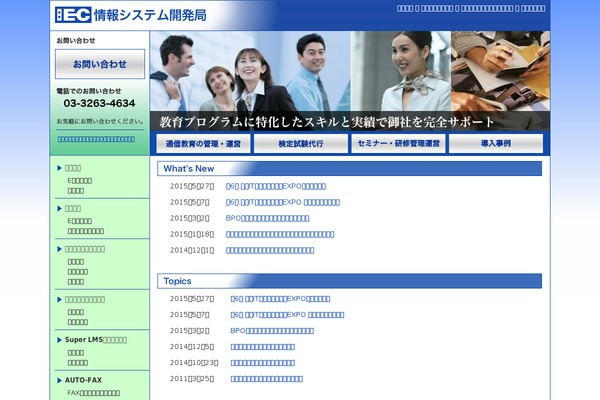Open the BPO link under What's New

[267, 218]
